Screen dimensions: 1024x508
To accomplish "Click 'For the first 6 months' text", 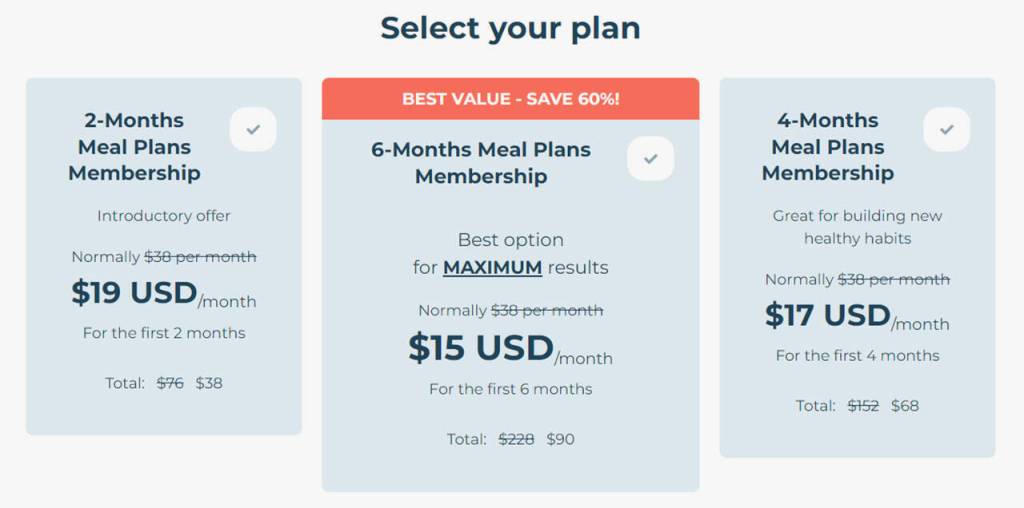I will 510,389.
